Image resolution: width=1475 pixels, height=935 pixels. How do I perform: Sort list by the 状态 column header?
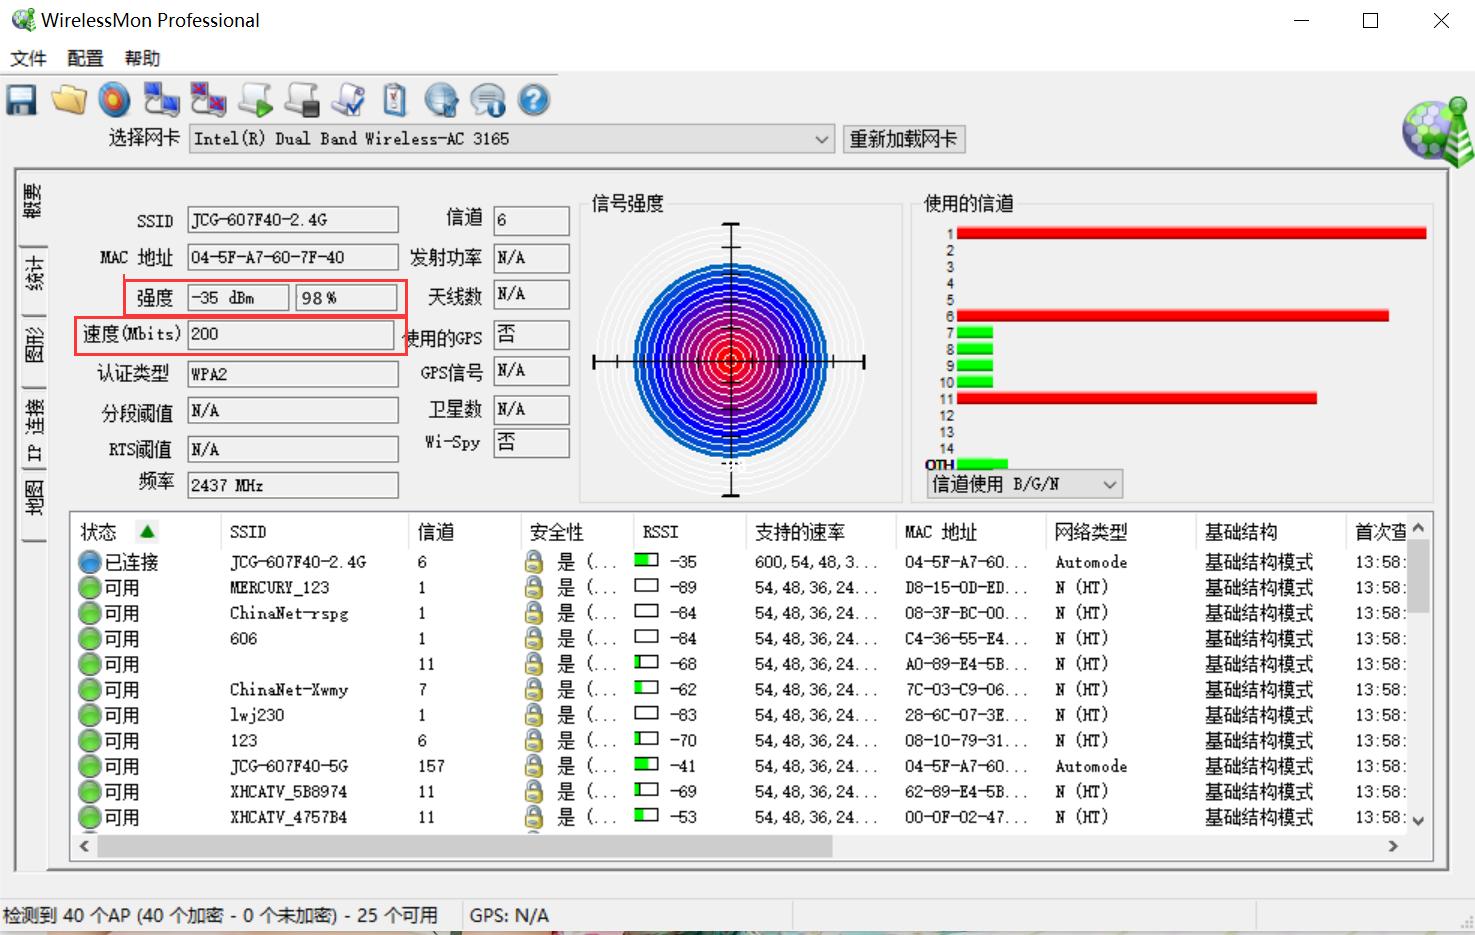point(100,532)
